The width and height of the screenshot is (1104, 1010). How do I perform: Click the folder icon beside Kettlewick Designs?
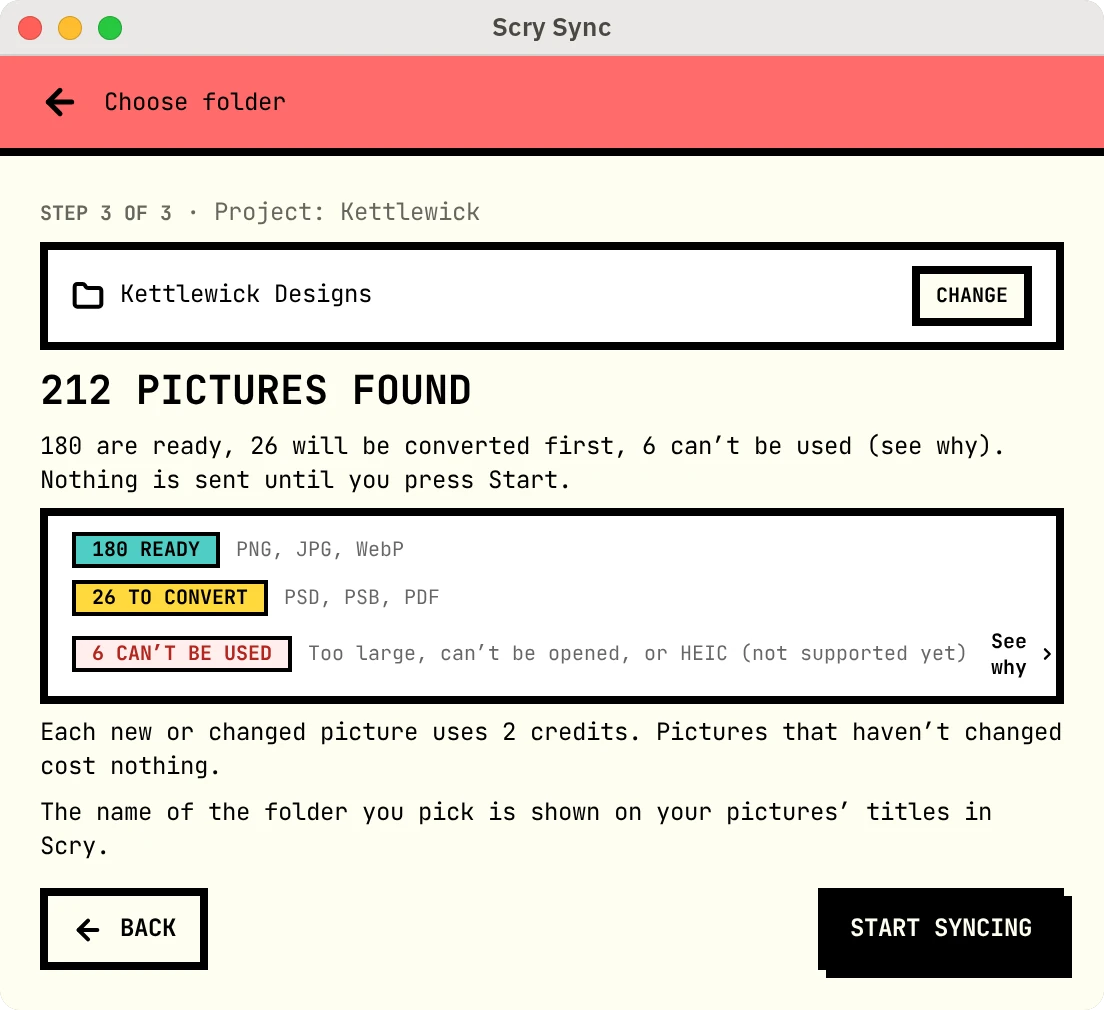click(88, 295)
